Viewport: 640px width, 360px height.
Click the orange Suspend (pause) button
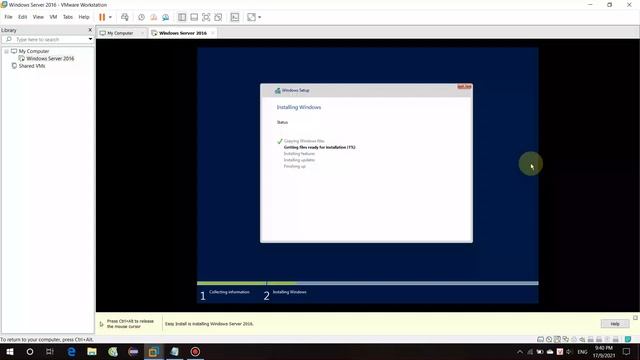(x=102, y=17)
